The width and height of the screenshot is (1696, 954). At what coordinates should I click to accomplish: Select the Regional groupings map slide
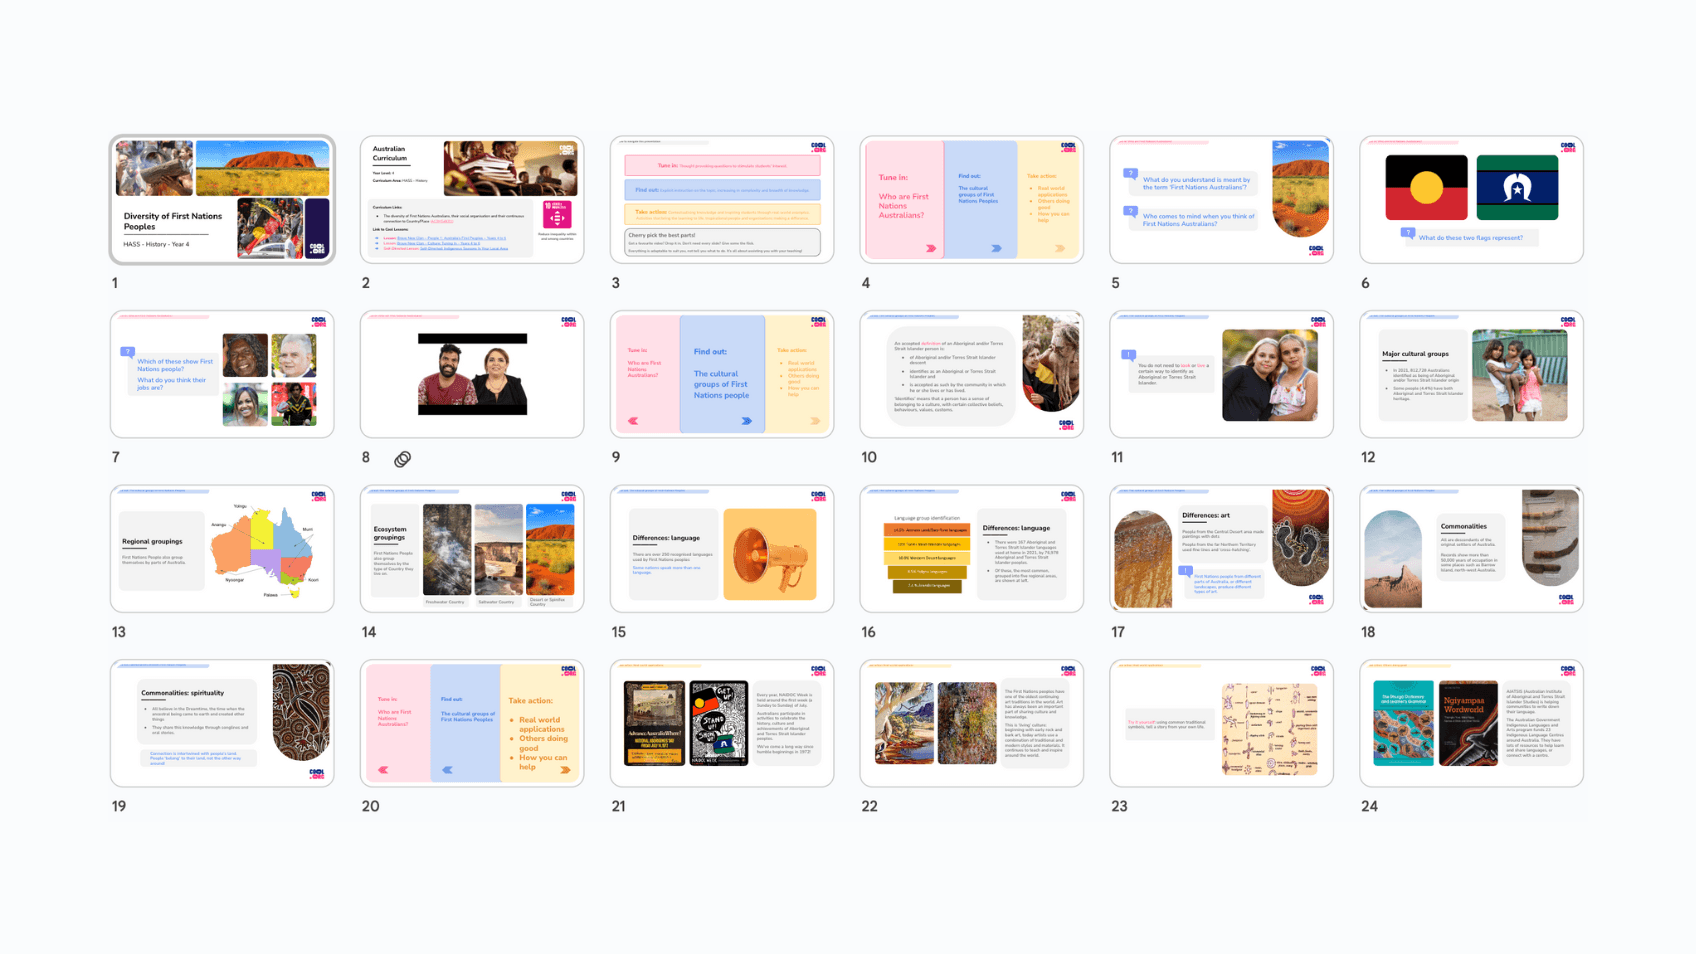tap(222, 549)
